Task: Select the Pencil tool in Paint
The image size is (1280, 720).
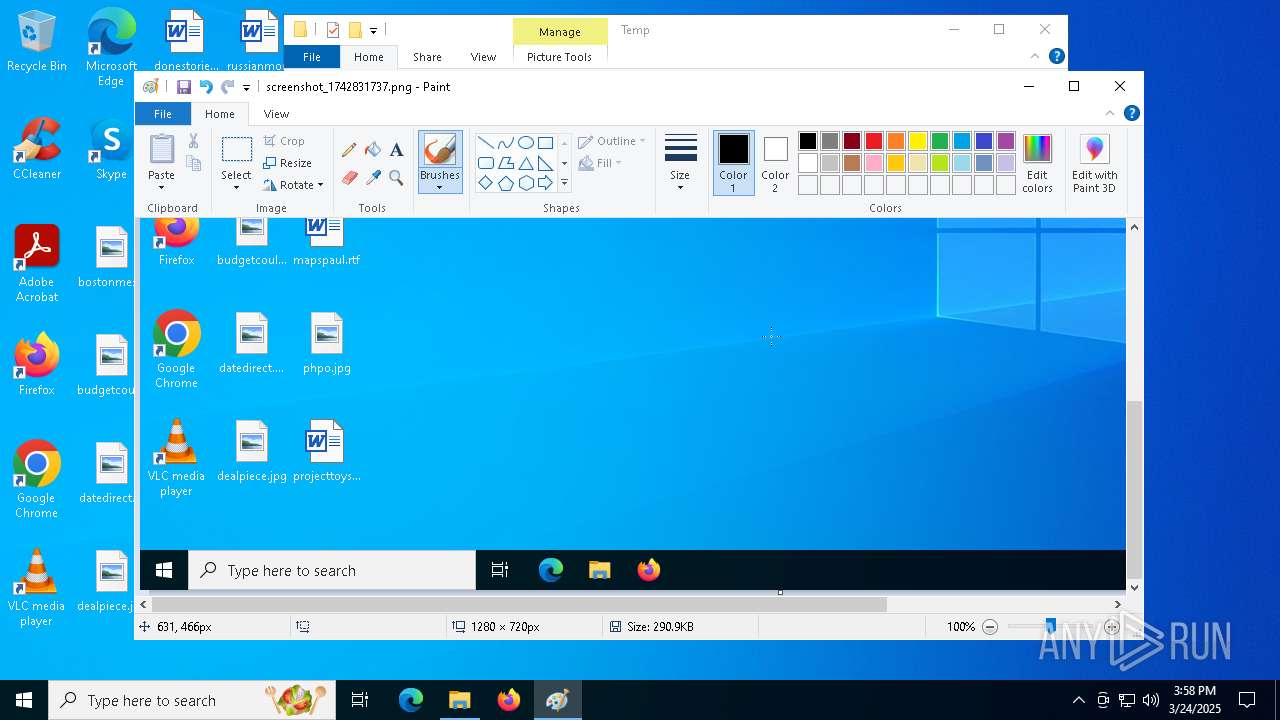Action: click(x=349, y=150)
